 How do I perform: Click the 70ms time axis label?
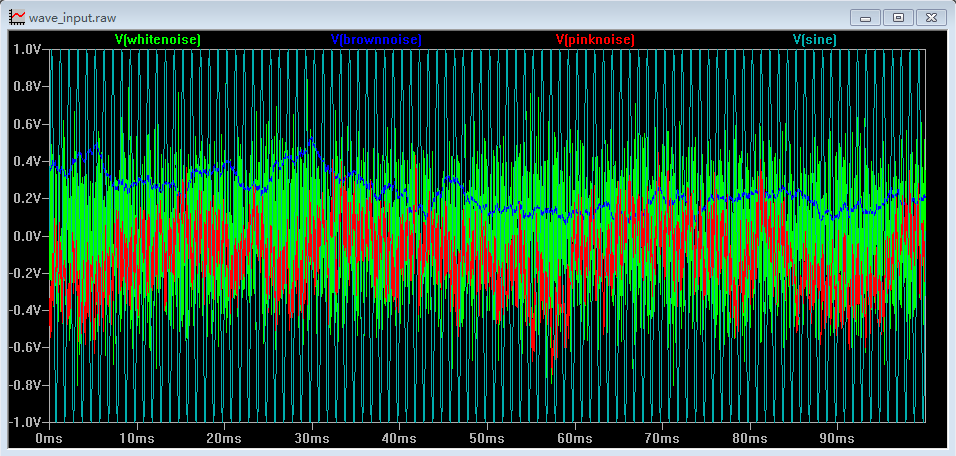click(x=662, y=439)
